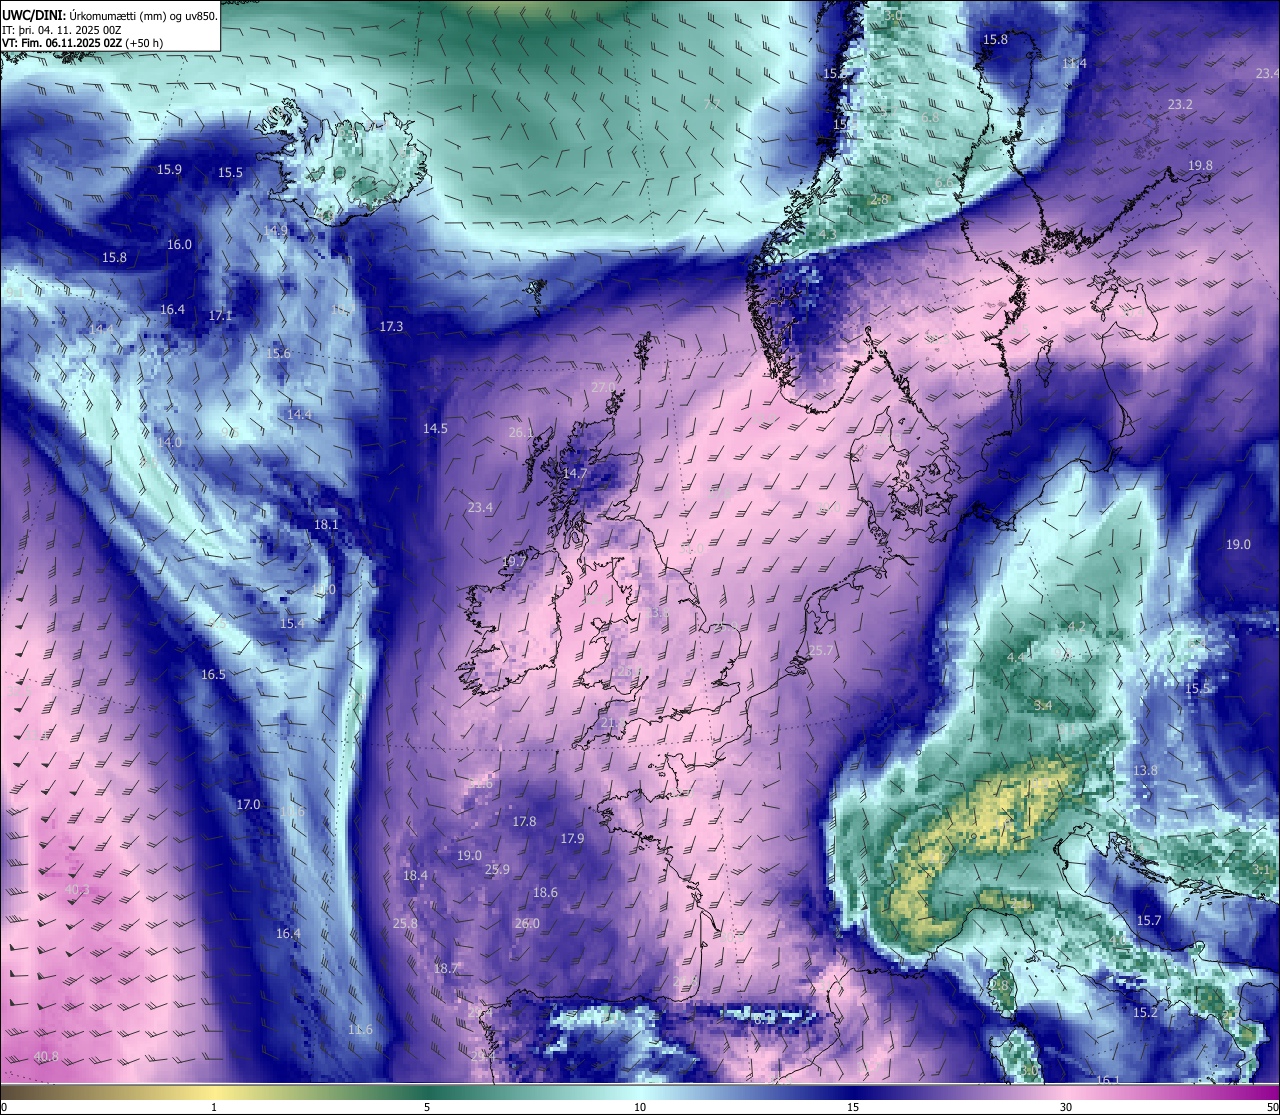Click the map value 14.7 over Scotland
The width and height of the screenshot is (1280, 1115).
(x=575, y=473)
